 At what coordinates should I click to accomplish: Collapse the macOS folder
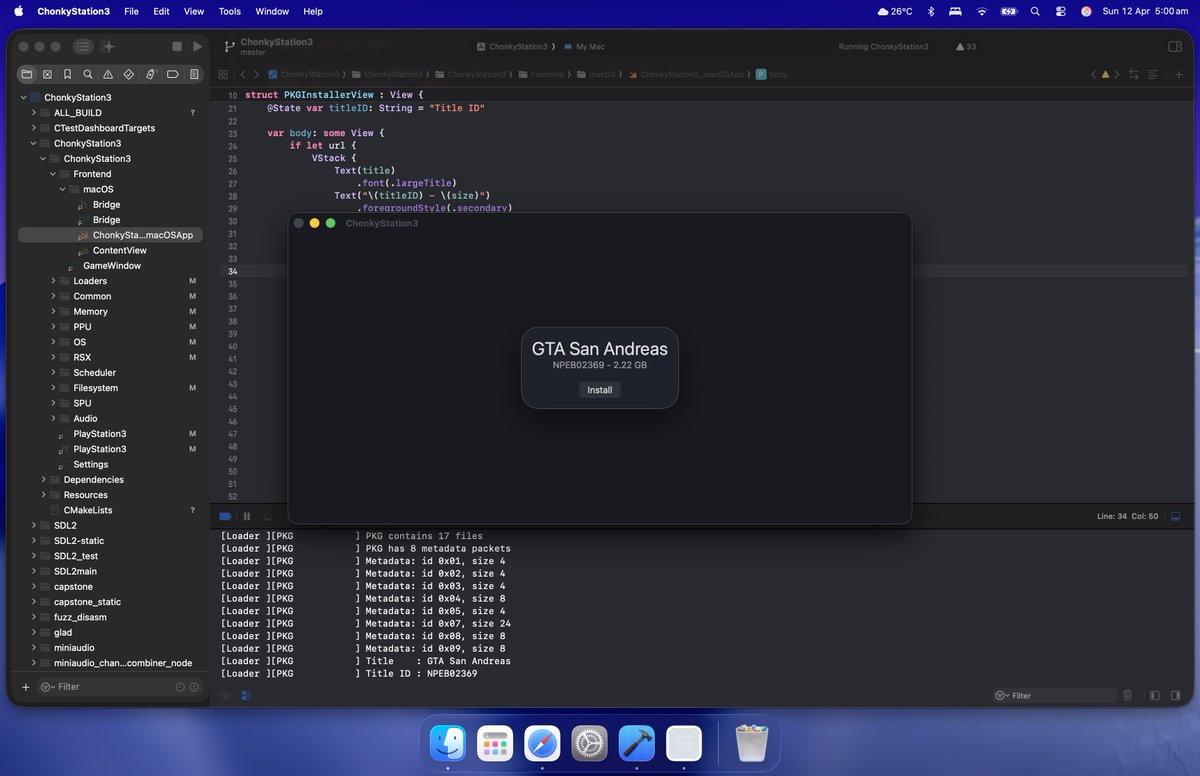pos(62,189)
